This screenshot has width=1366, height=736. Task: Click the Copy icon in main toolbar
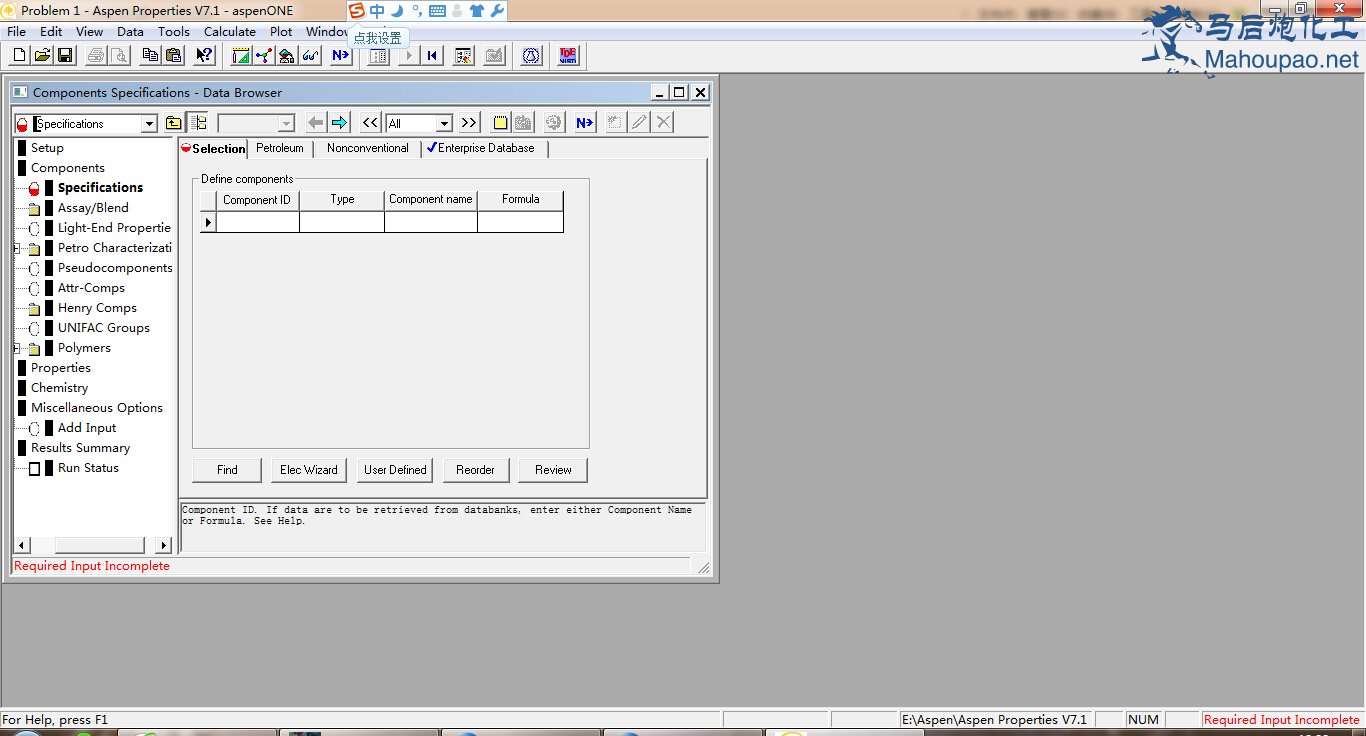[x=151, y=56]
